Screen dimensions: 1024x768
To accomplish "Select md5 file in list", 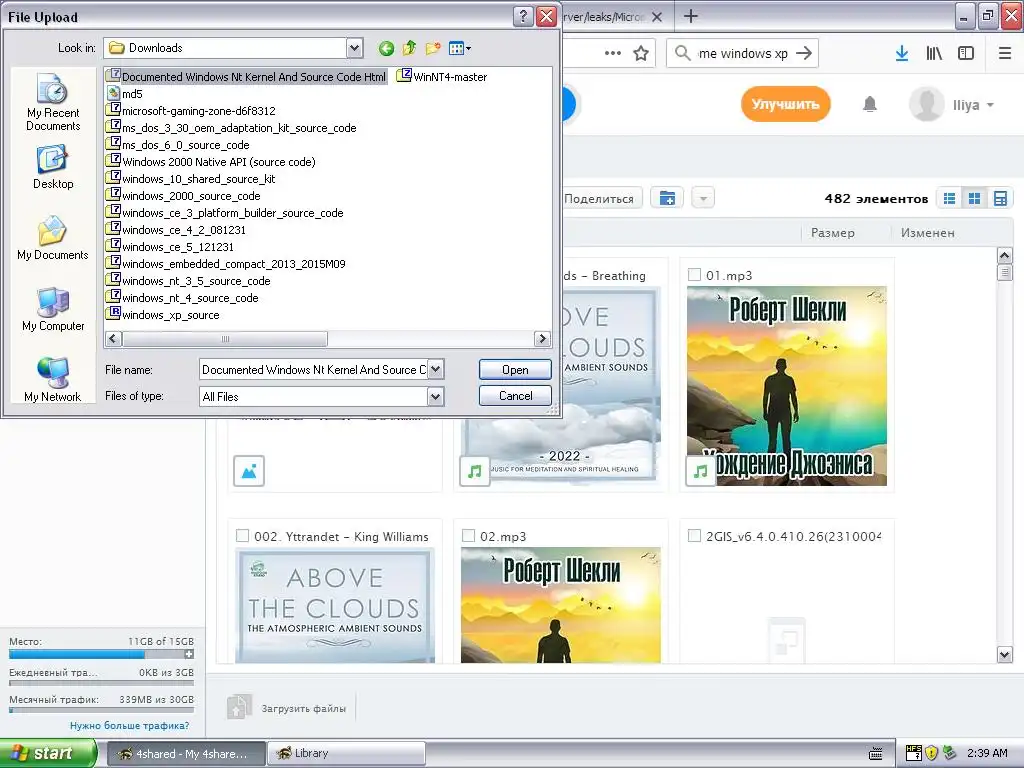I will point(125,93).
